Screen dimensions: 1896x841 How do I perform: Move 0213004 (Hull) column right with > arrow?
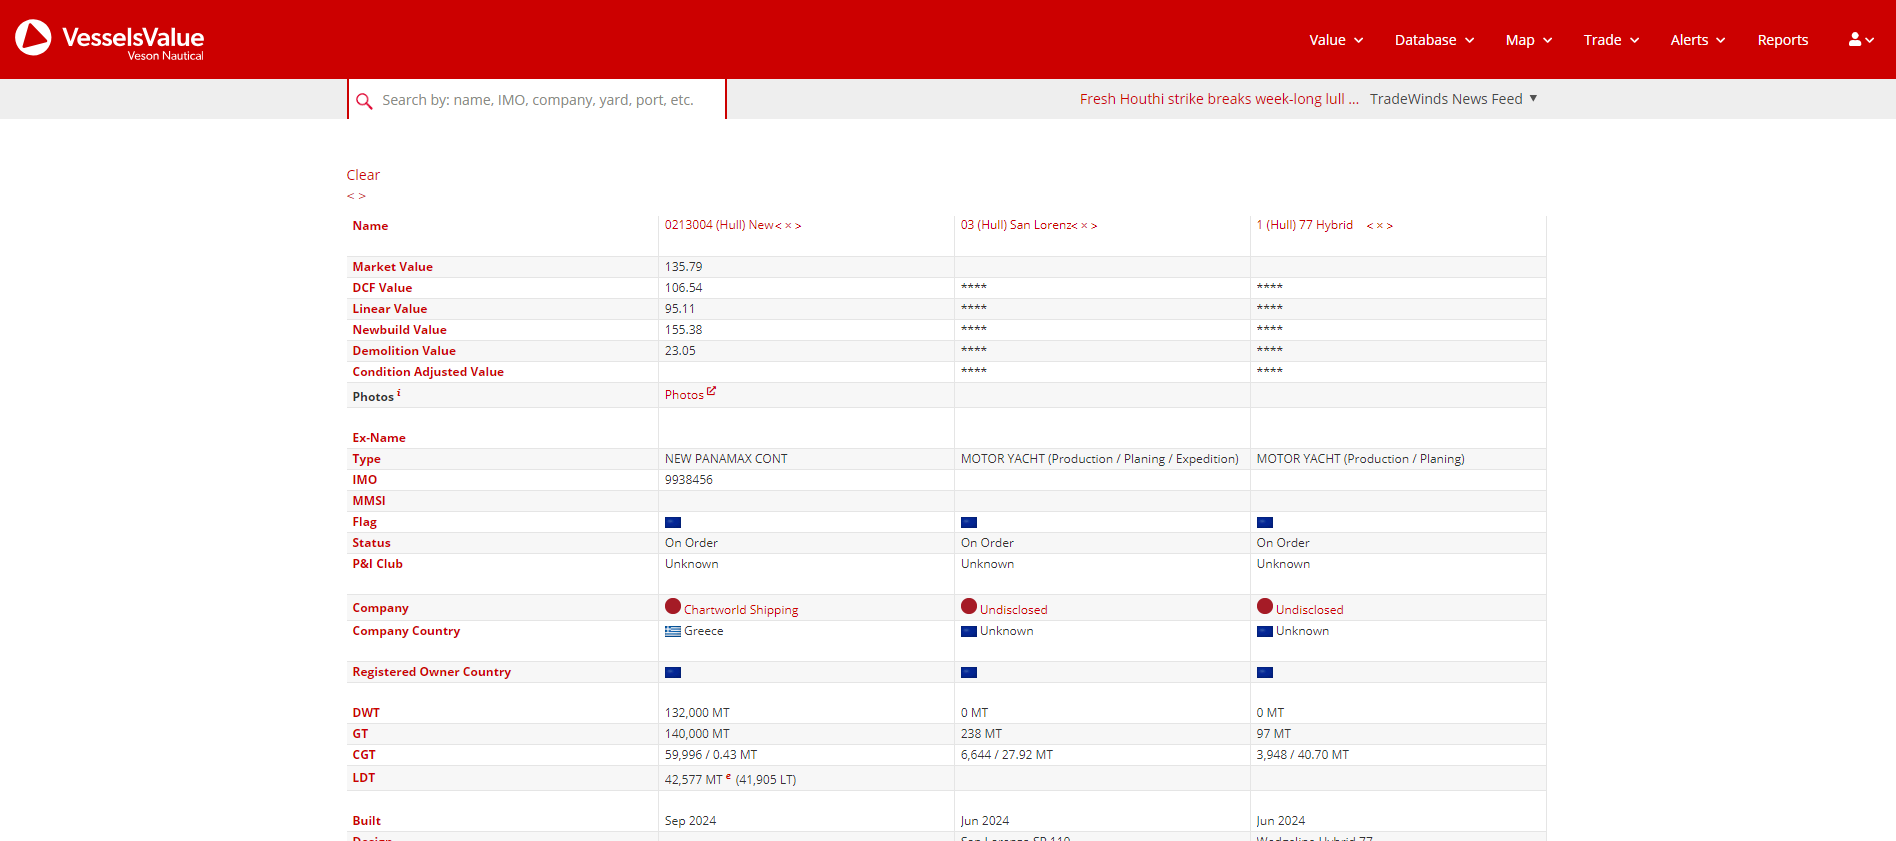point(798,226)
